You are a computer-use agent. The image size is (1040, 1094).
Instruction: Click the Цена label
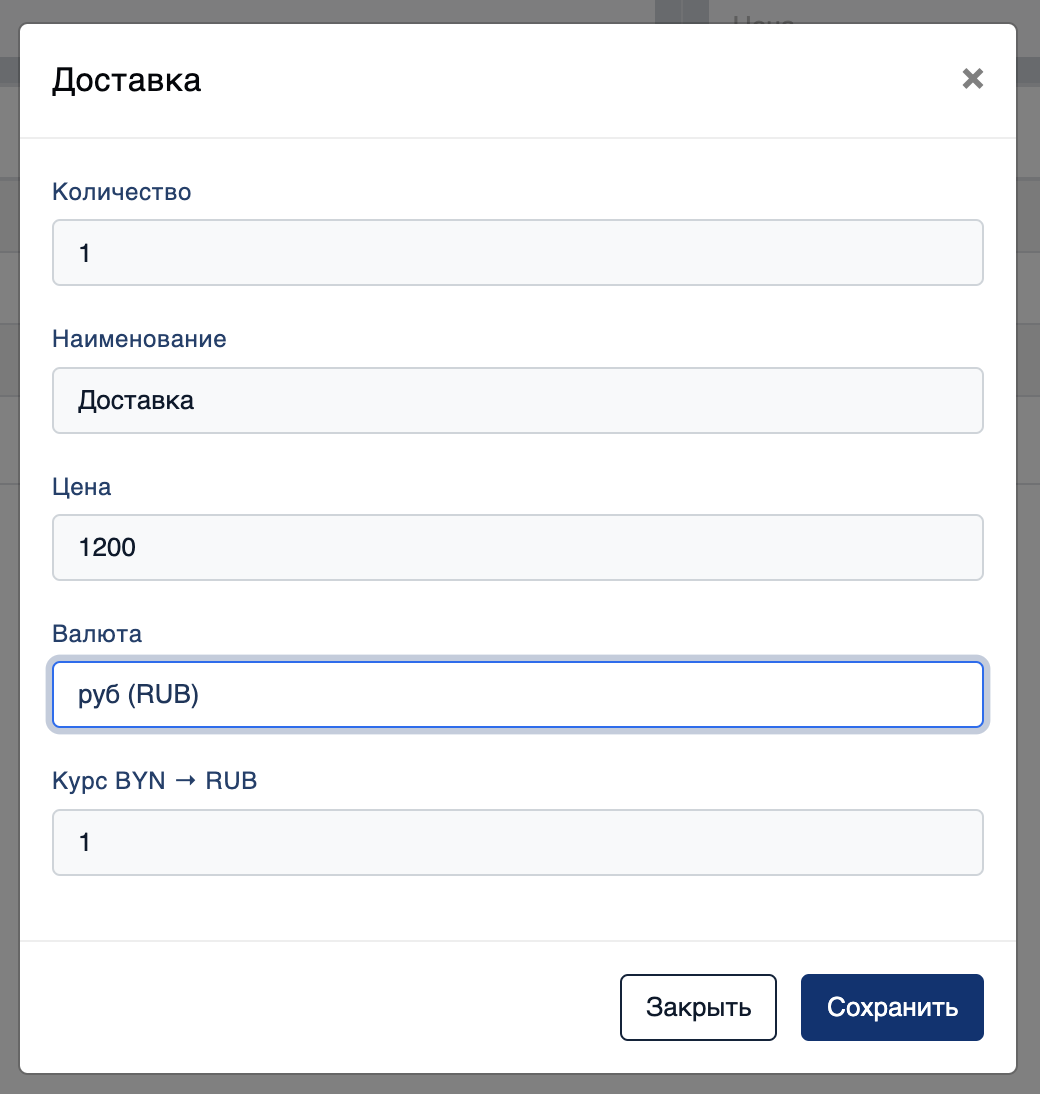(82, 487)
